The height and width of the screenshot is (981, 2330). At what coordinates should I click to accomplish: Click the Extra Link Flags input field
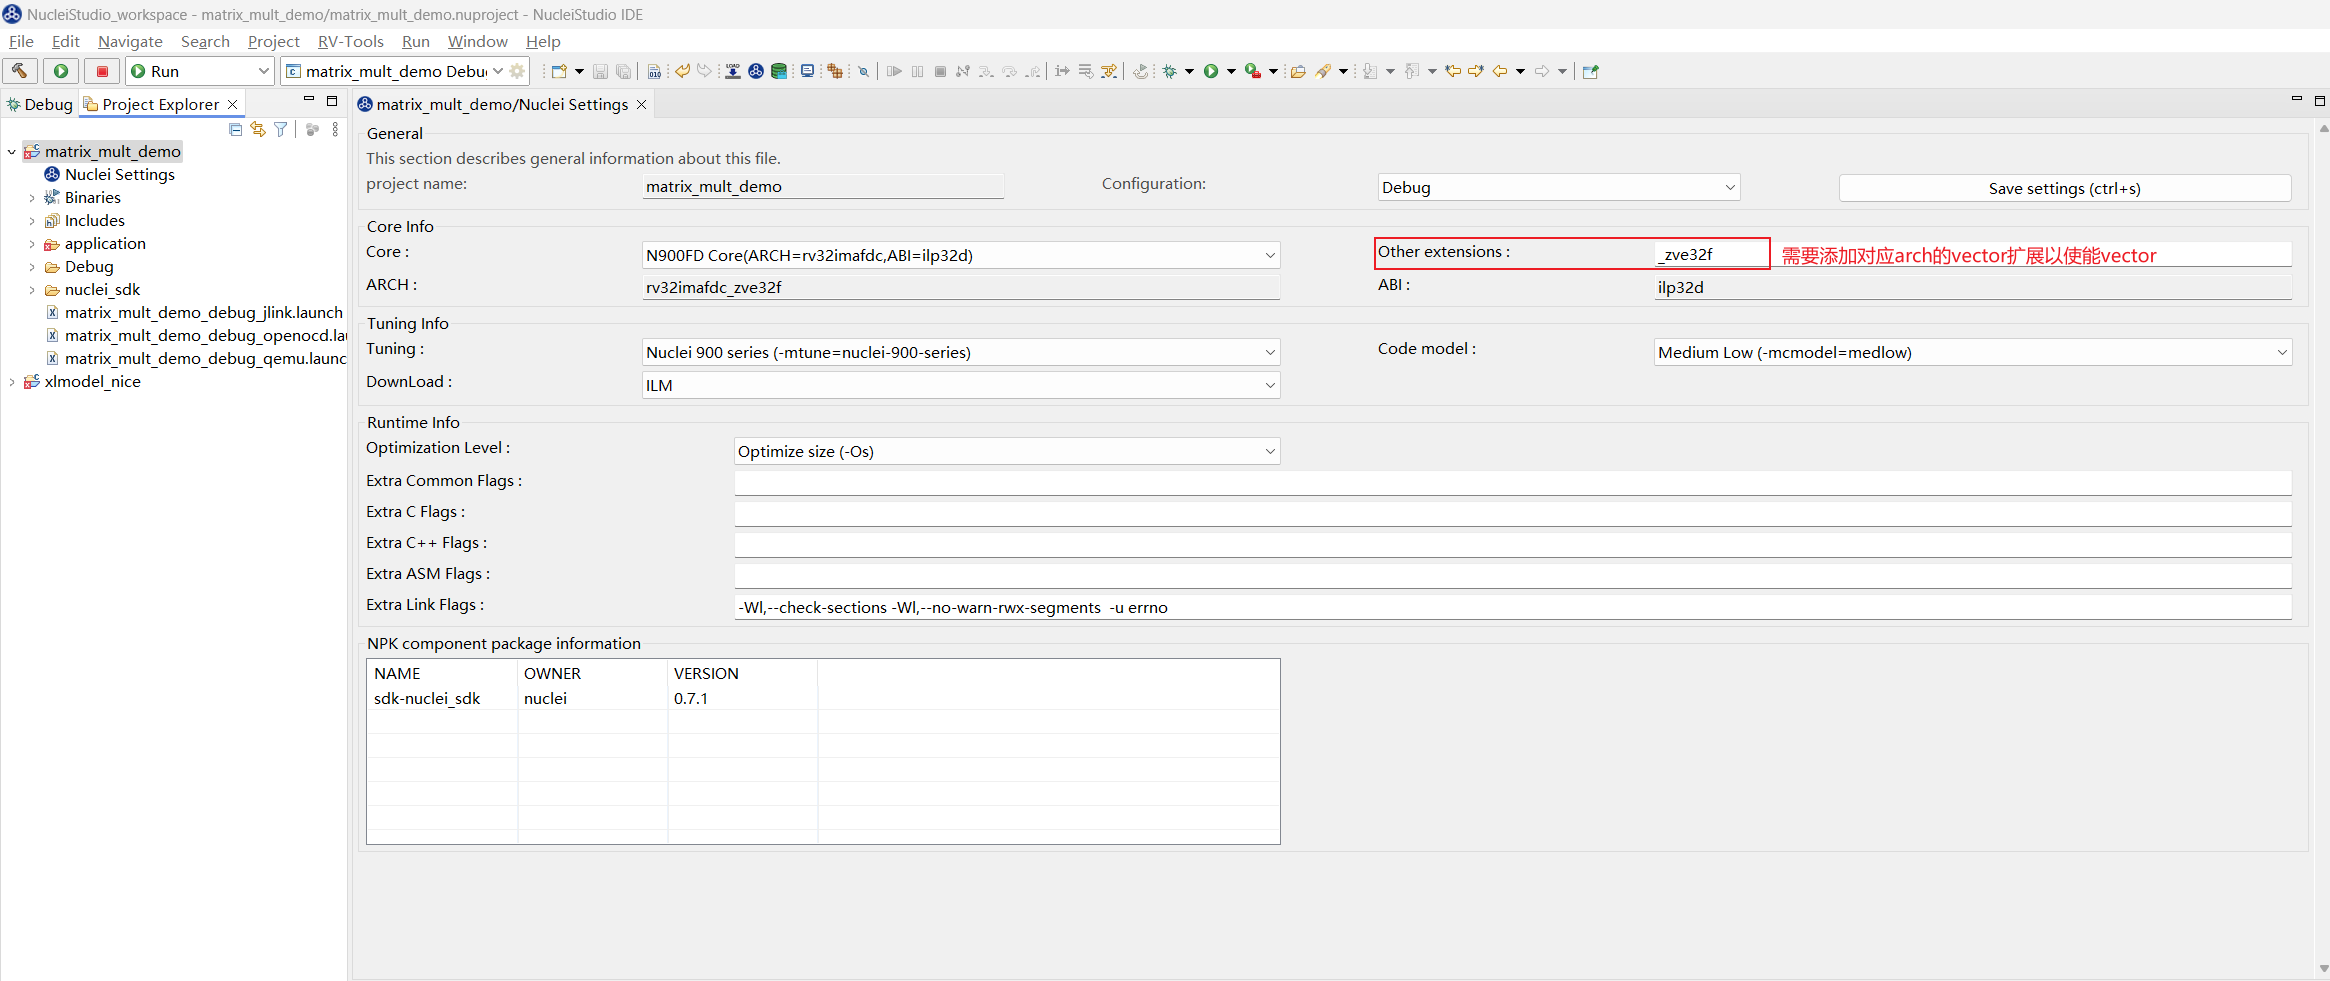pyautogui.click(x=1512, y=607)
